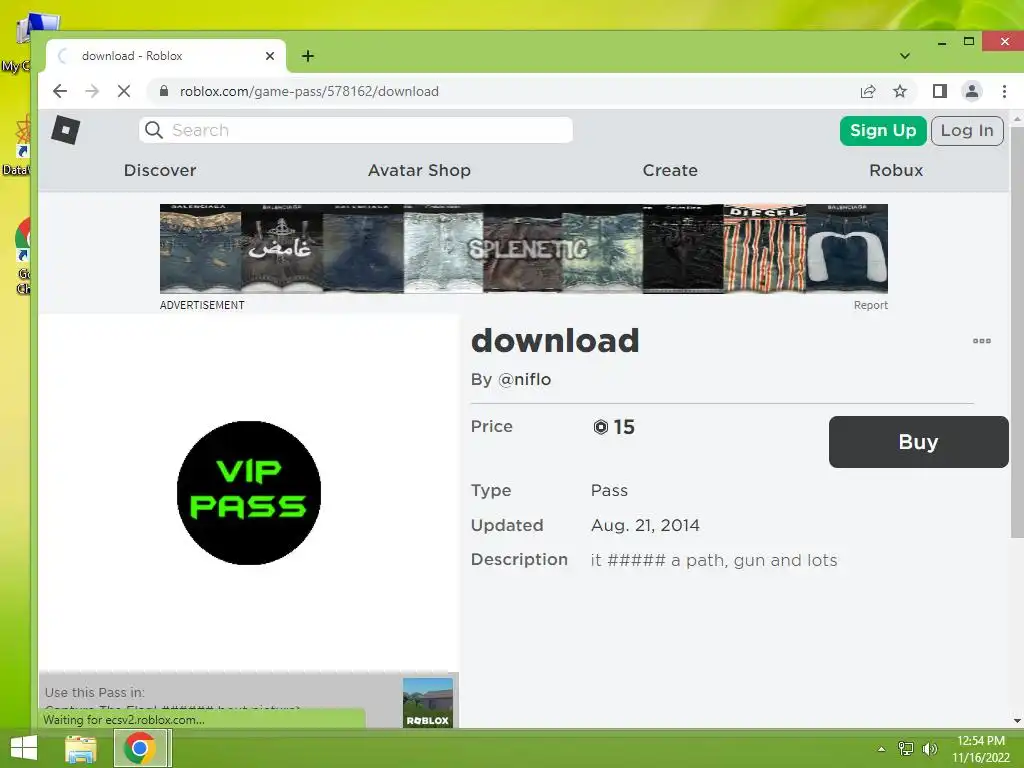
Task: Click the Log In button
Action: (967, 131)
